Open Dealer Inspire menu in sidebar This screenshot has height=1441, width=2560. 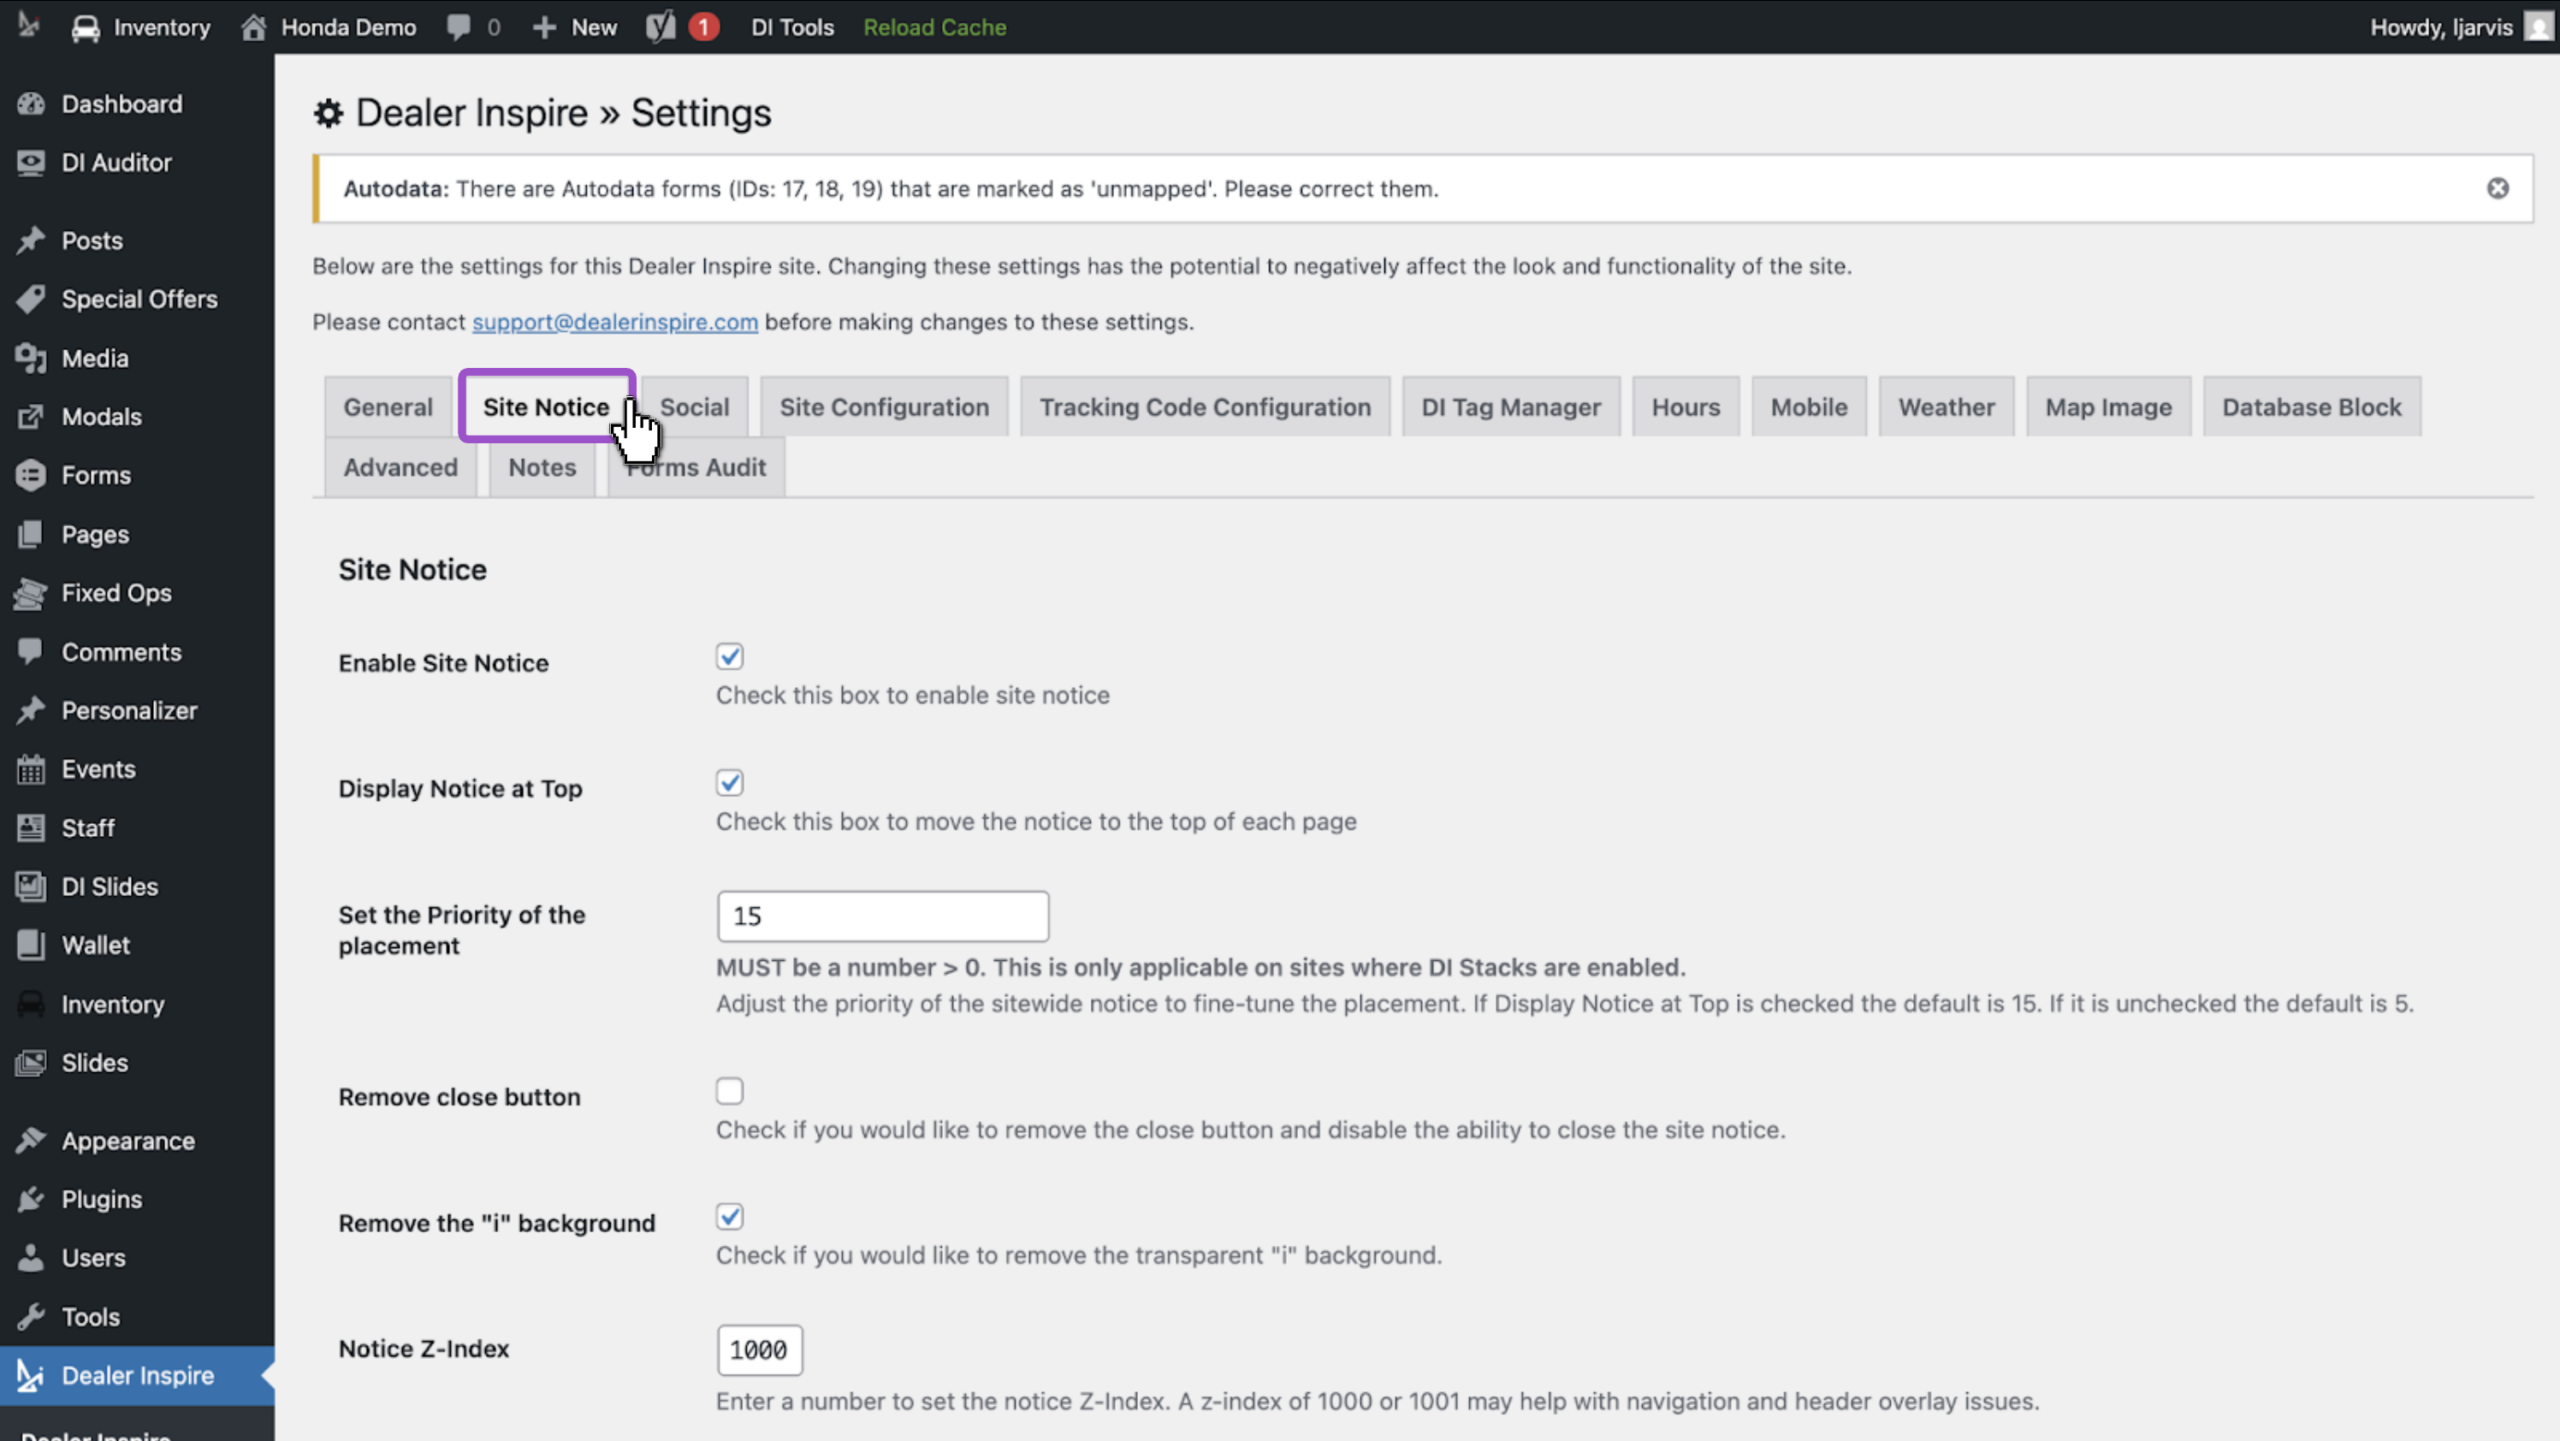(137, 1375)
